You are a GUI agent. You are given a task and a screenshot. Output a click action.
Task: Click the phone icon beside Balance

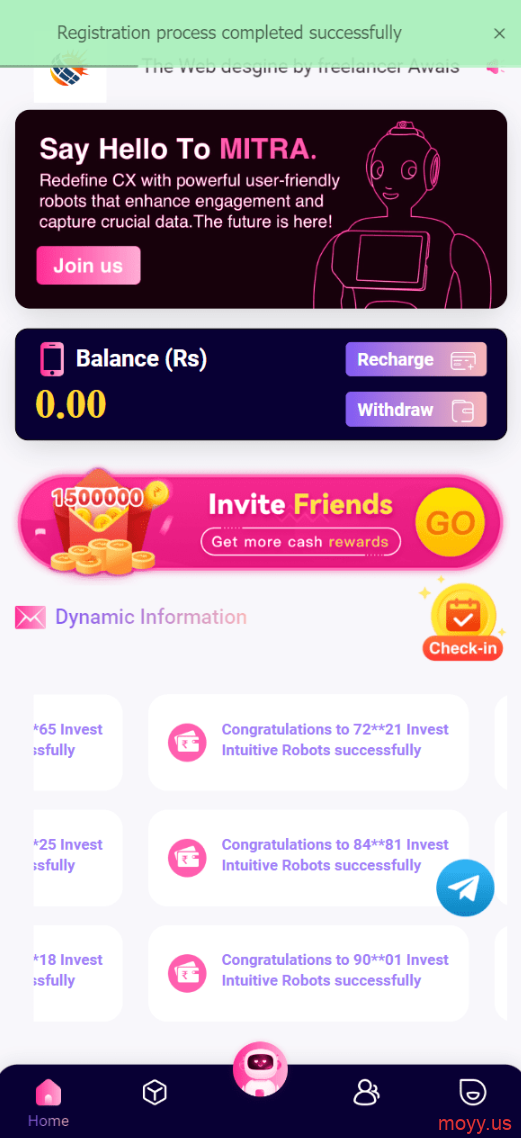52,359
